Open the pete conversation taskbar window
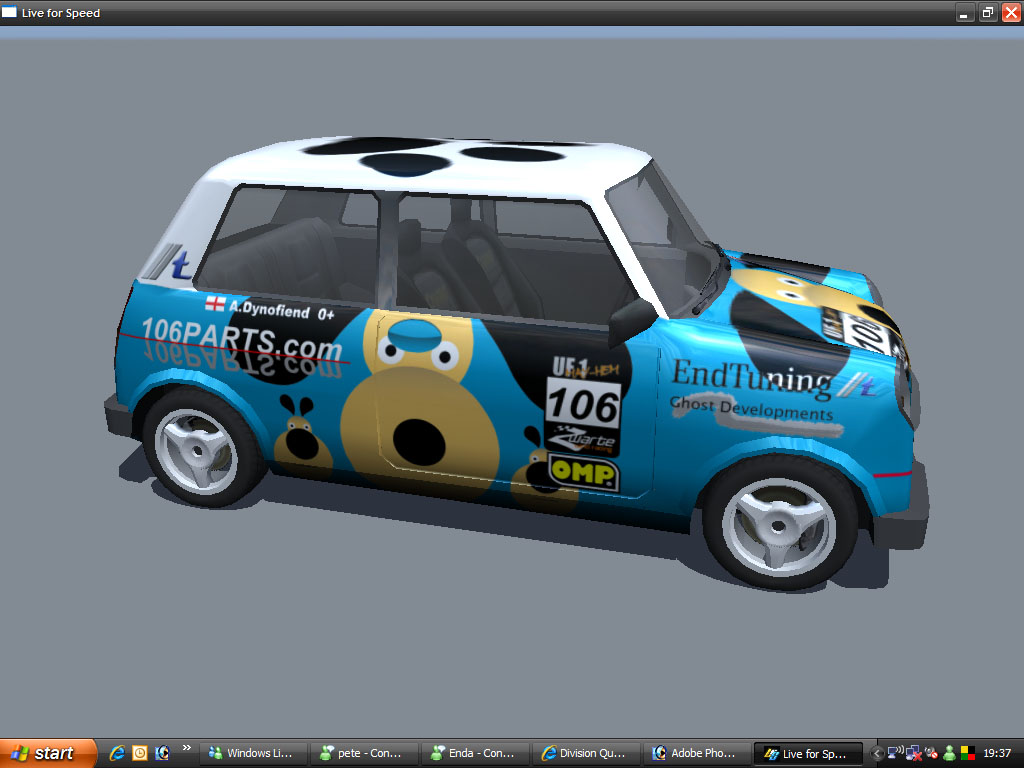1024x768 pixels. (x=364, y=753)
